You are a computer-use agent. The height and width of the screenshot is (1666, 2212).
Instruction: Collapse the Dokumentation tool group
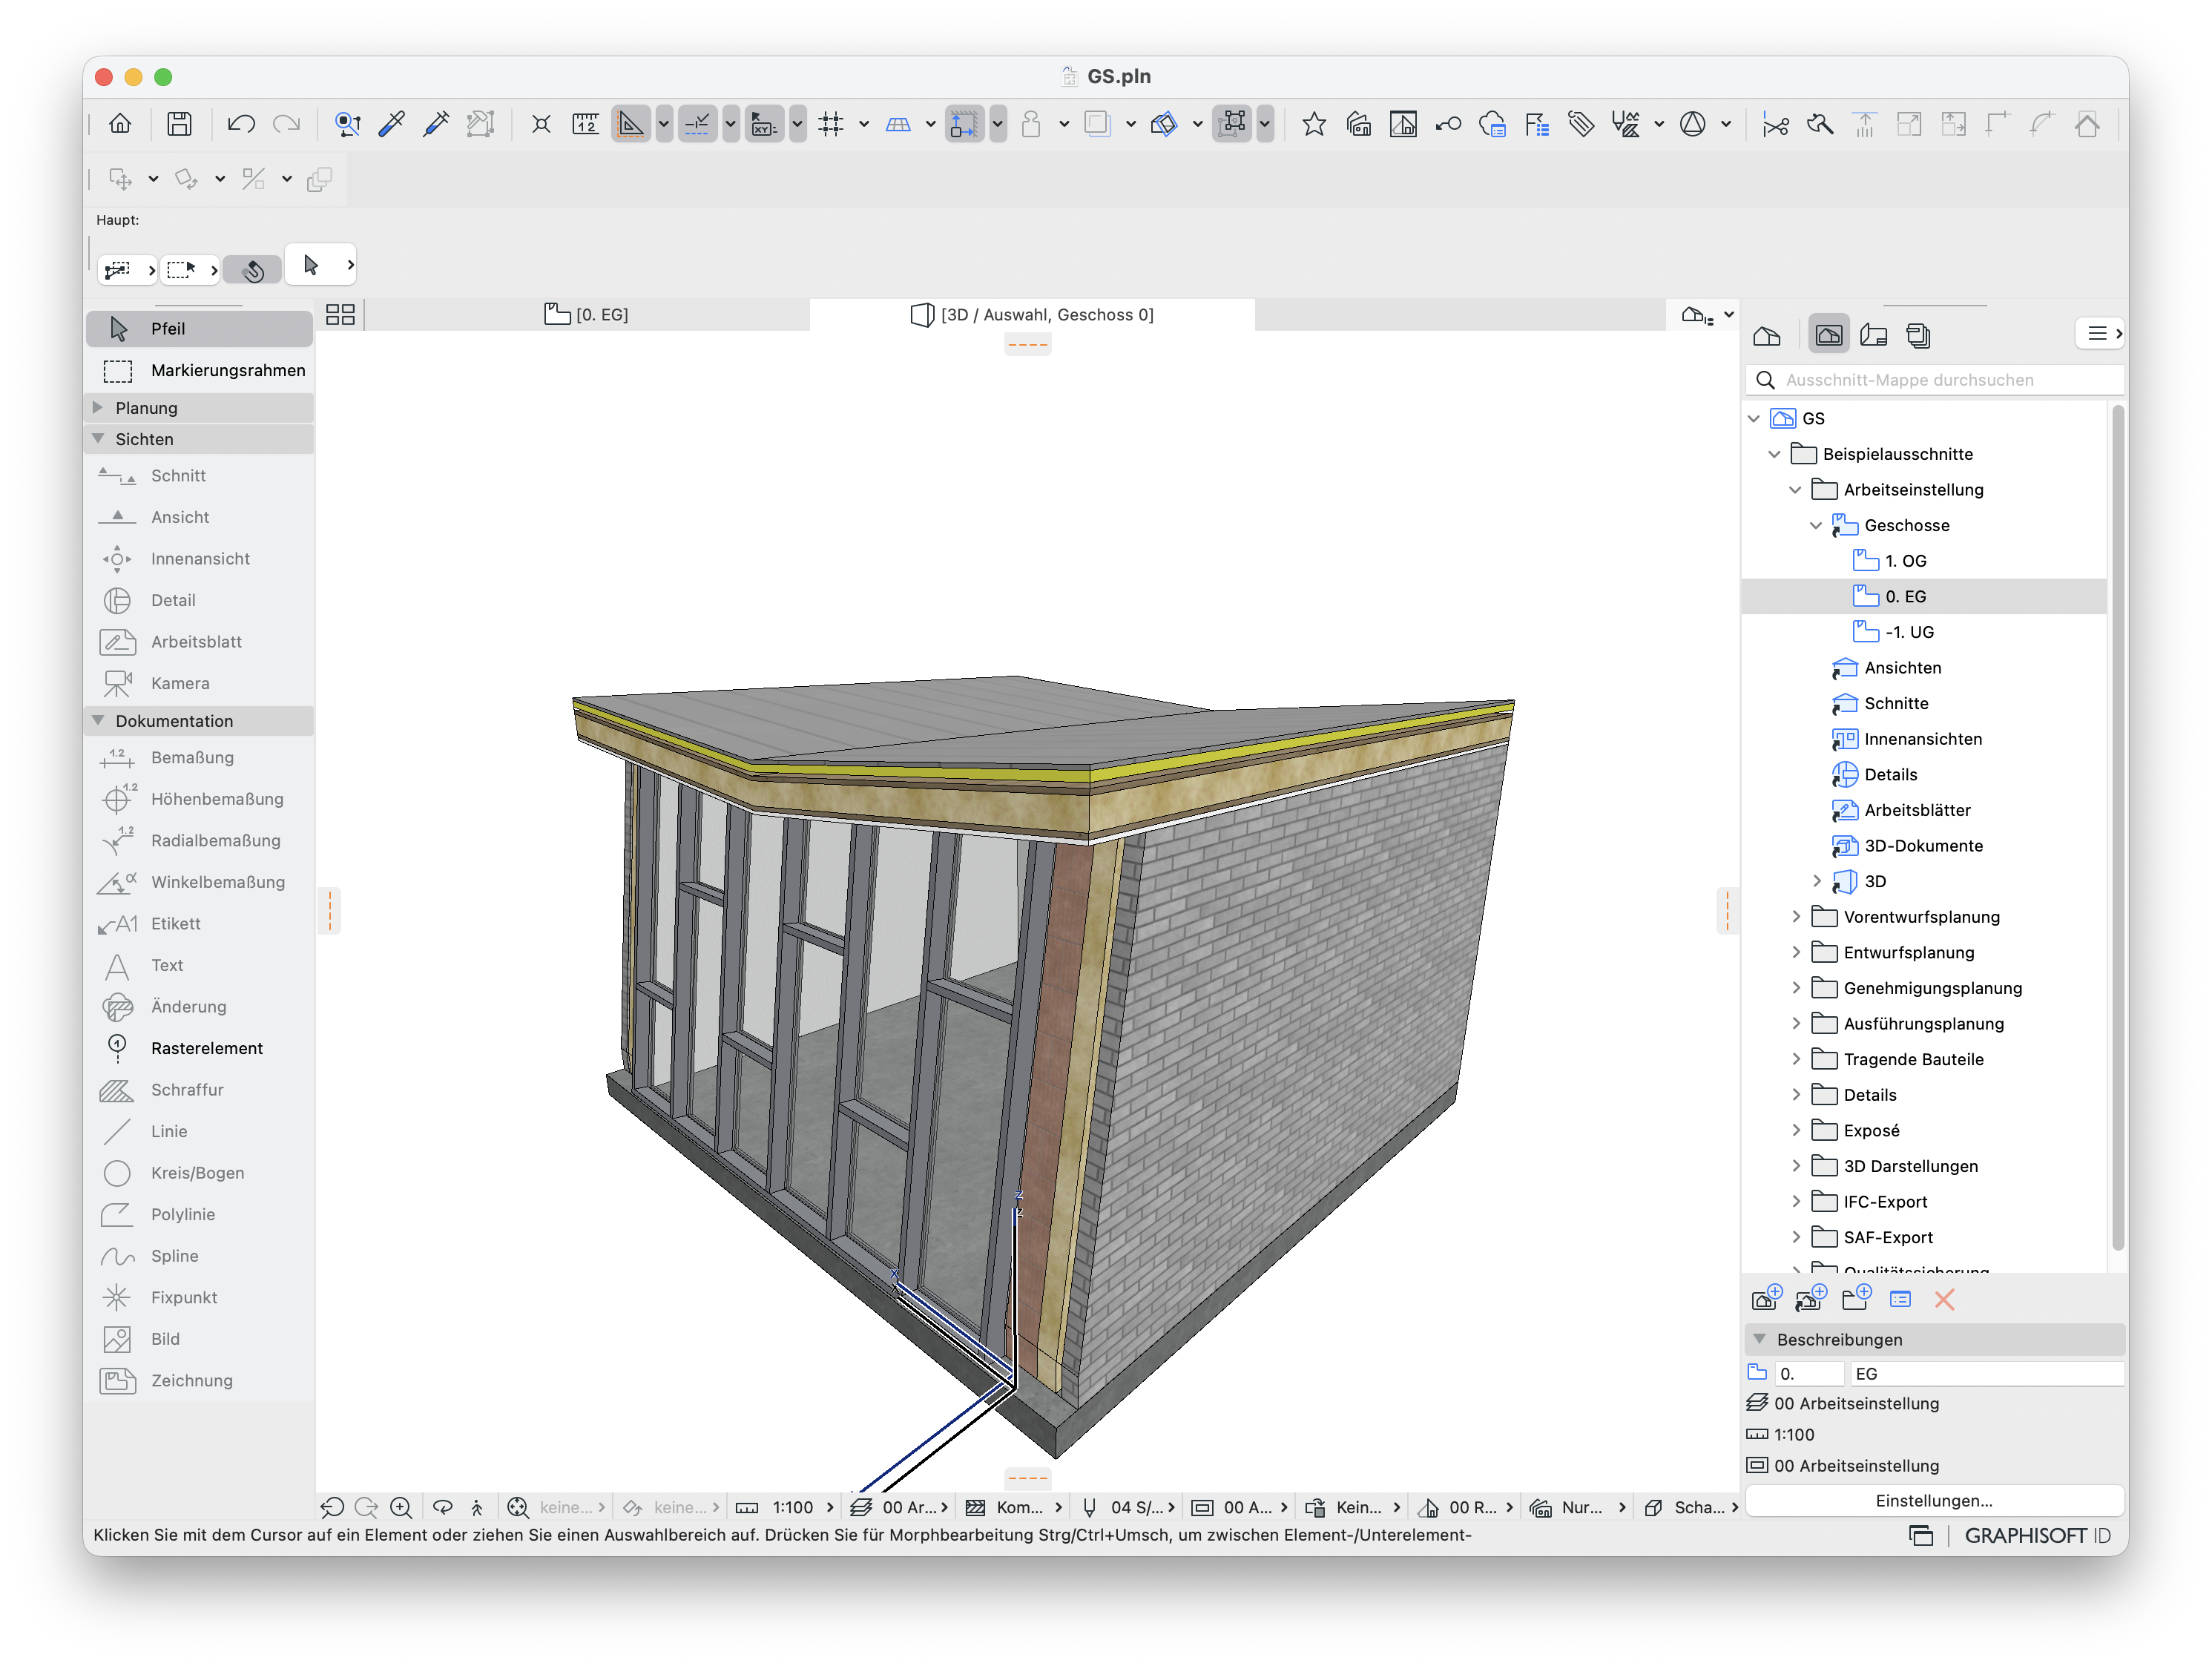pos(98,720)
